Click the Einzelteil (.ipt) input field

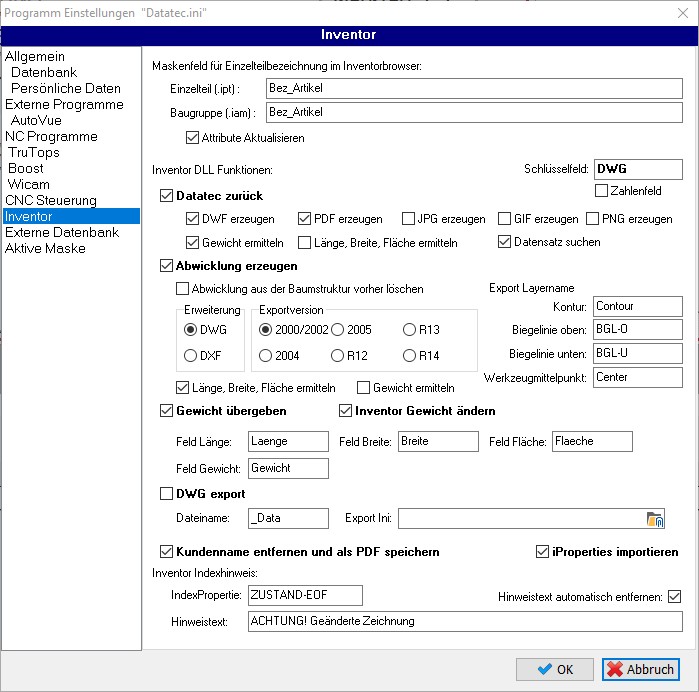point(474,88)
